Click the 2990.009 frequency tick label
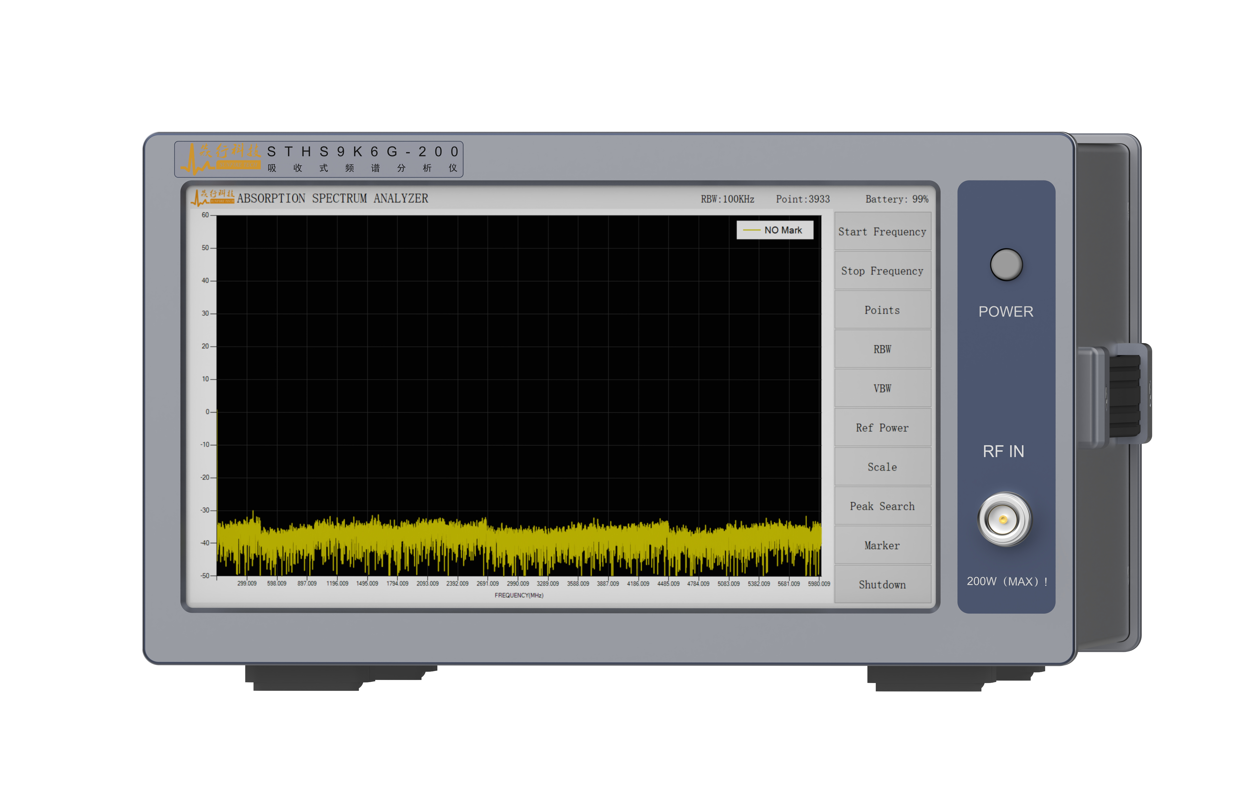1236x805 pixels. point(518,583)
